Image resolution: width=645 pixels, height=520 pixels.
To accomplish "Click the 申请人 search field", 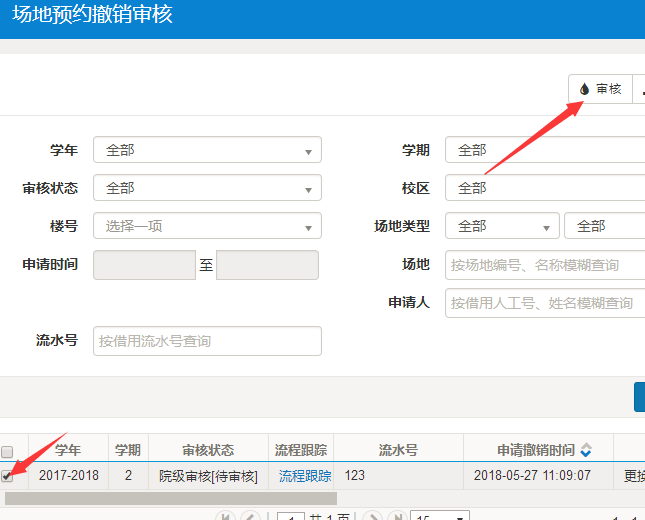I will coord(545,303).
